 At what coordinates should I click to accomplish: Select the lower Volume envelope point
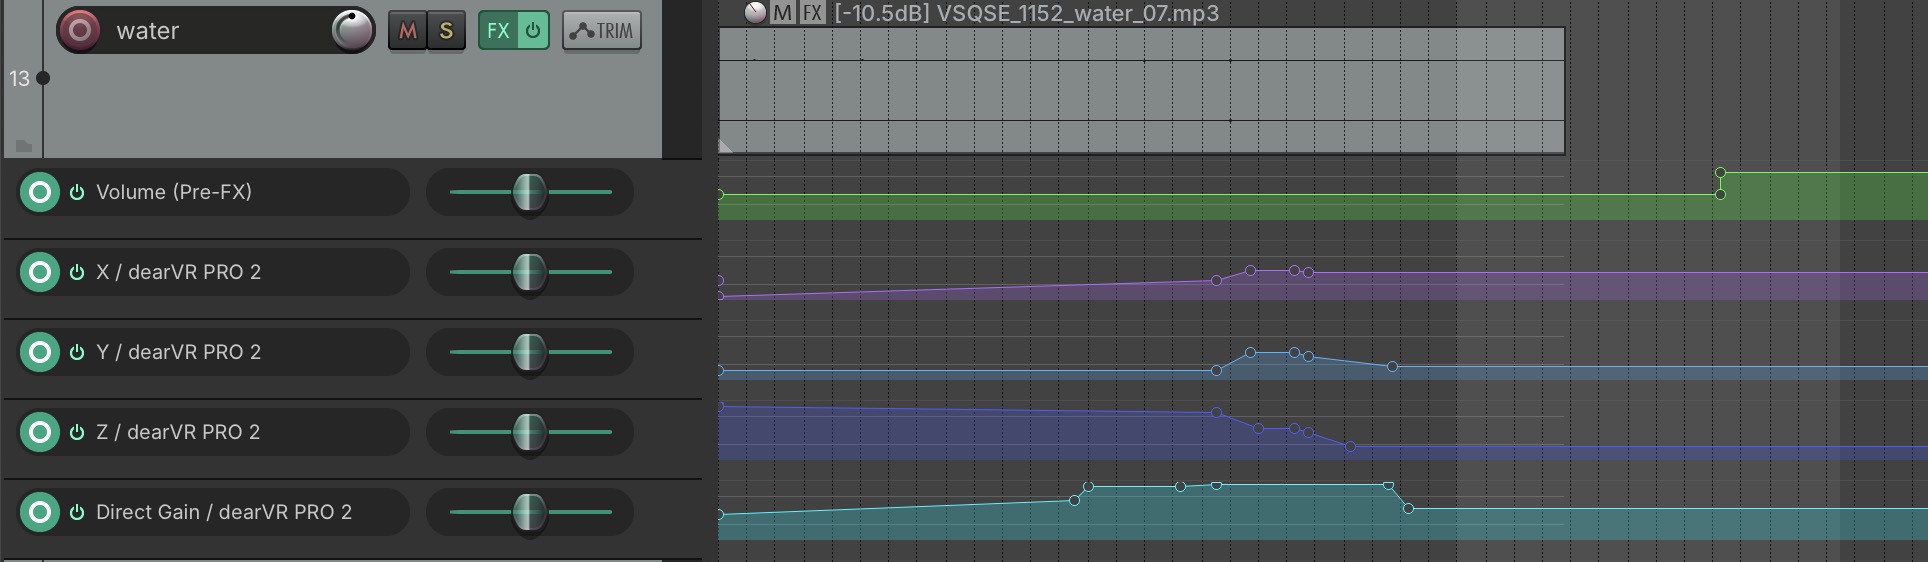(1720, 194)
